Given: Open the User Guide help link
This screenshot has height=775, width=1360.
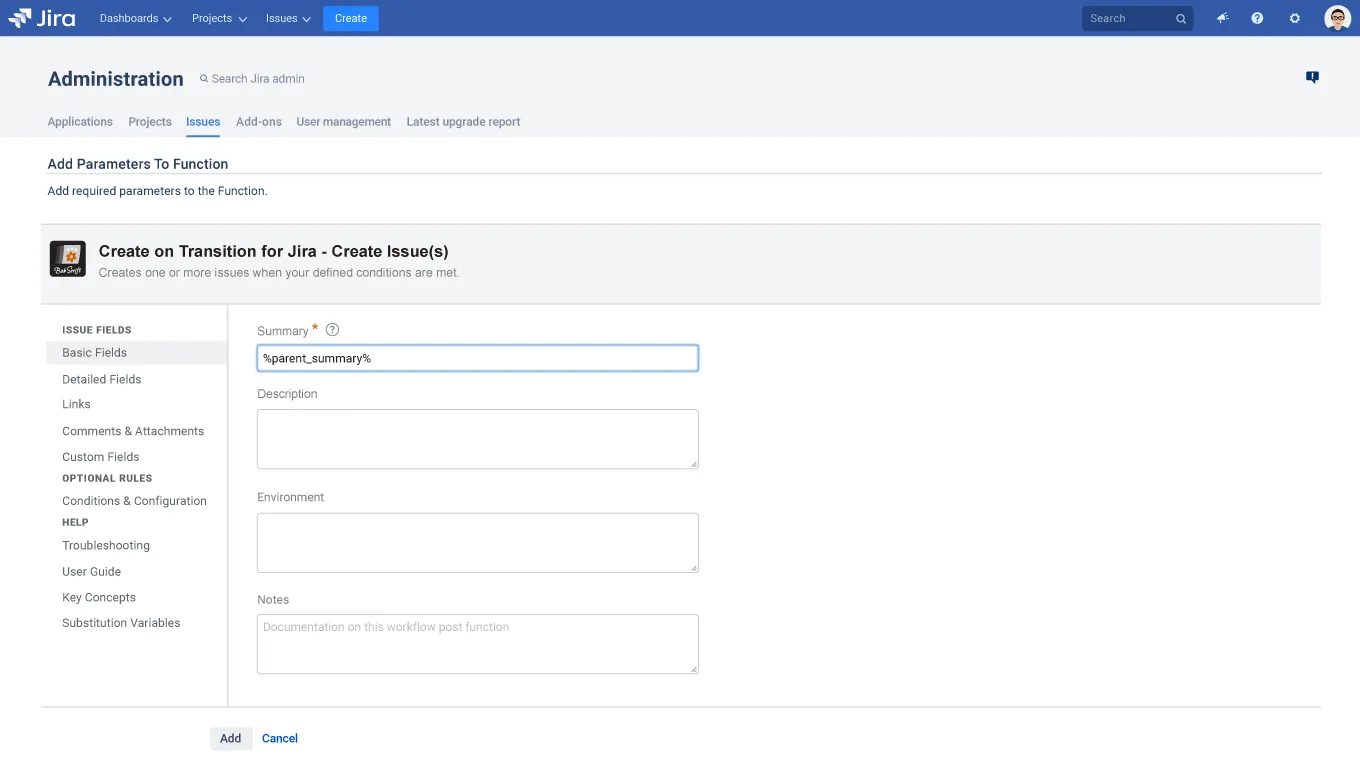Looking at the screenshot, I should click(91, 571).
